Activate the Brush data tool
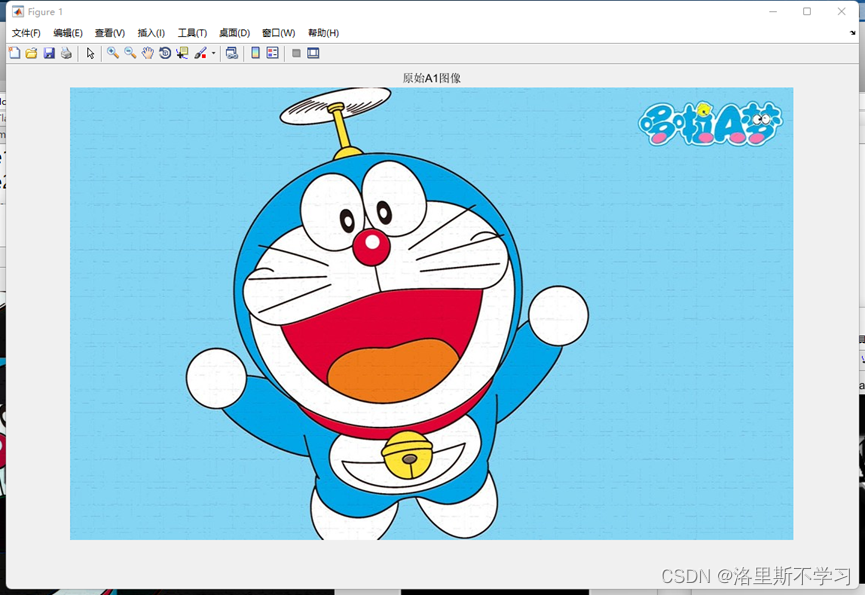Image resolution: width=865 pixels, height=595 pixels. (200, 53)
